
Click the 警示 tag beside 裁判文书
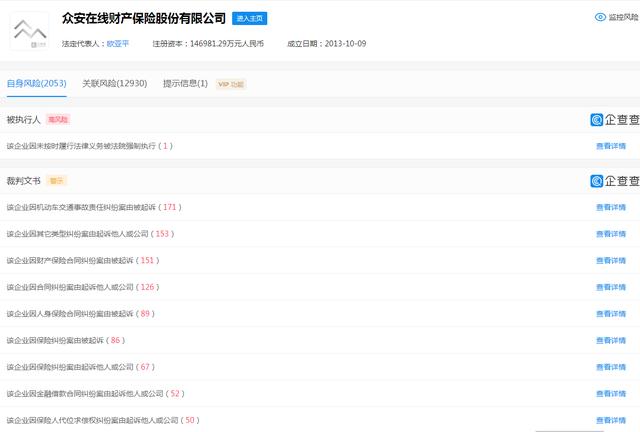pos(57,181)
